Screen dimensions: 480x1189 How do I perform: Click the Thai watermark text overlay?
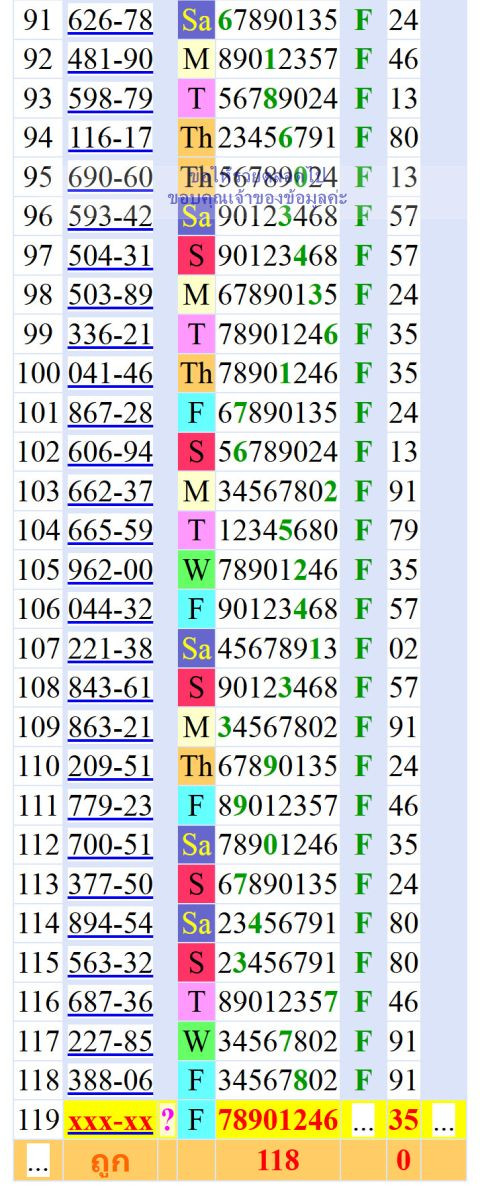[257, 187]
